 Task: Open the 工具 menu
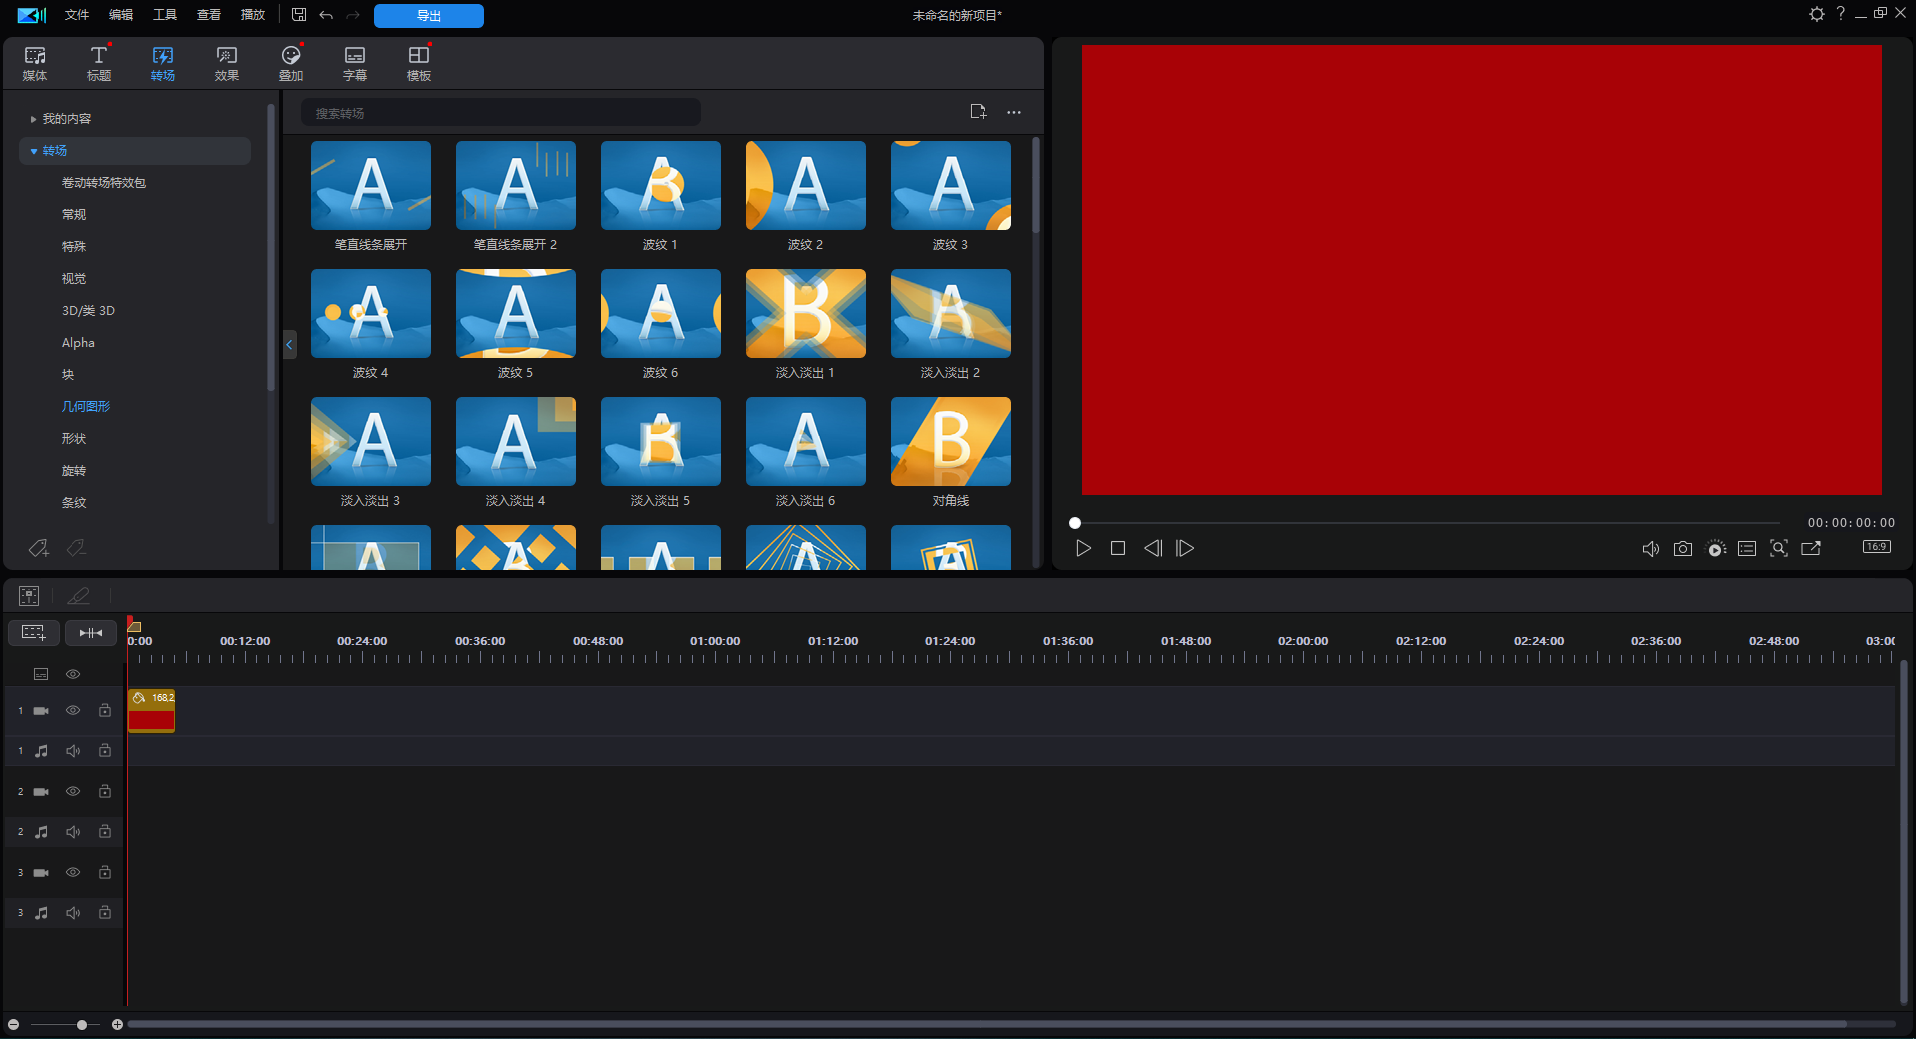pos(165,15)
